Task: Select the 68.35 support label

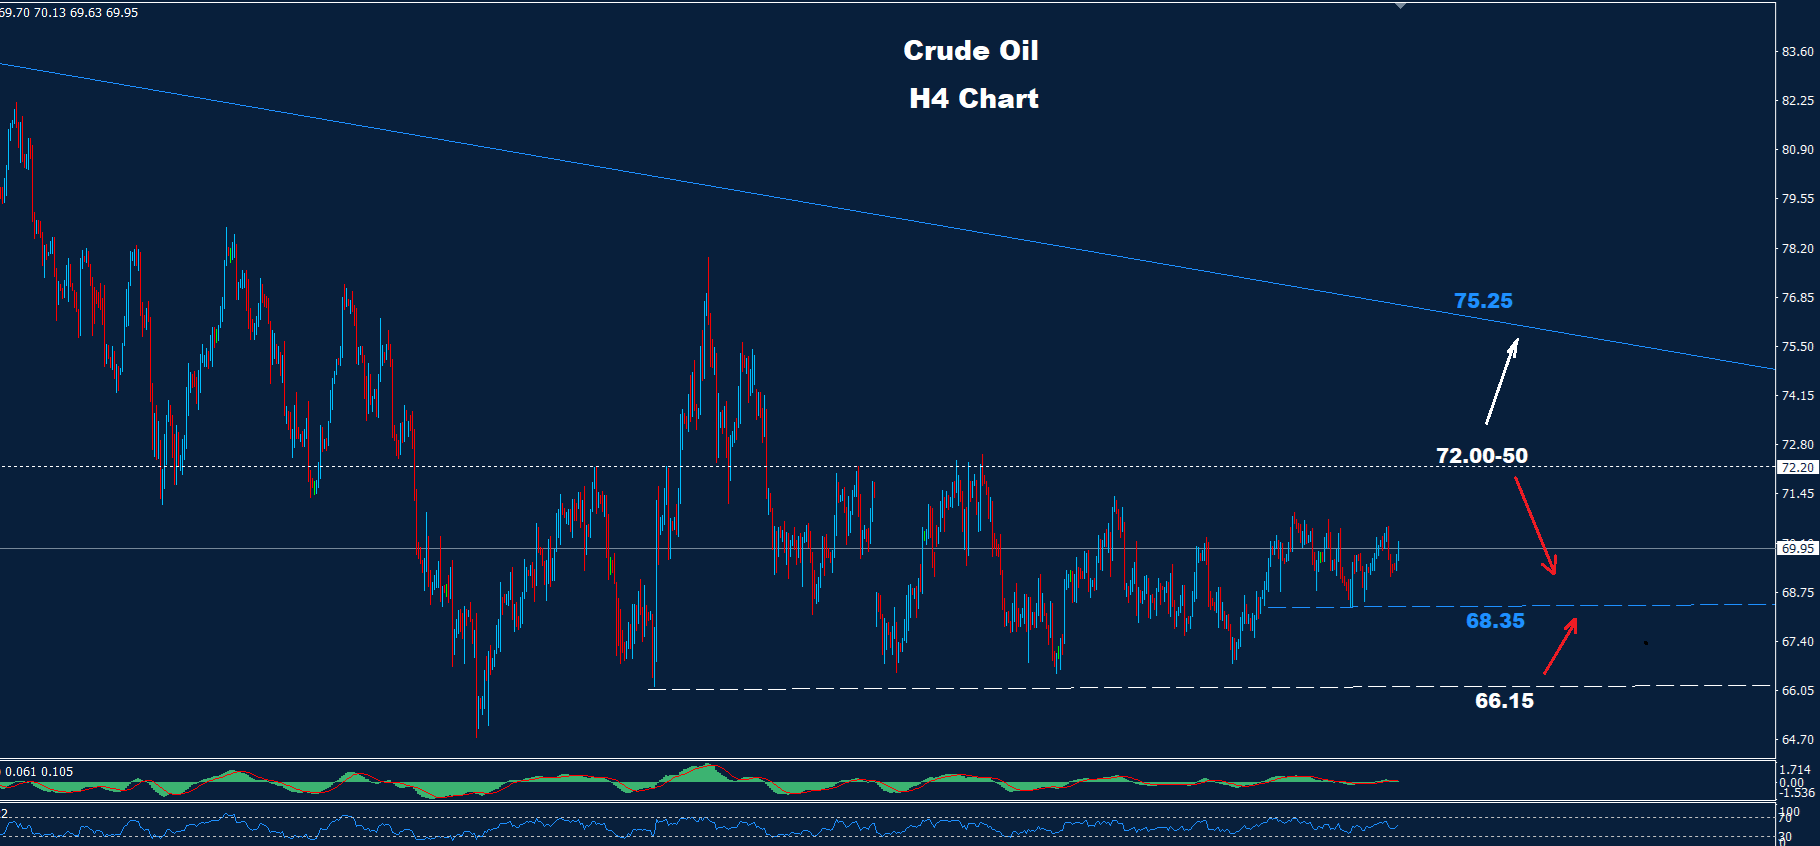Action: tap(1495, 621)
